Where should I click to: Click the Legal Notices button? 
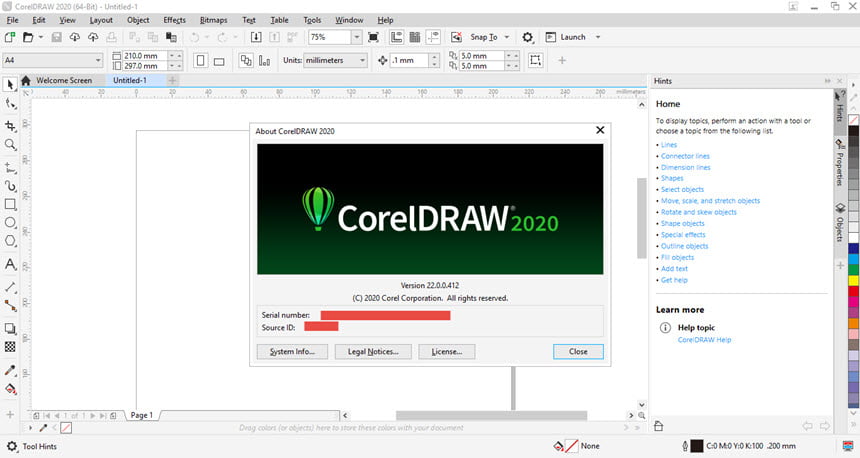[x=373, y=352]
